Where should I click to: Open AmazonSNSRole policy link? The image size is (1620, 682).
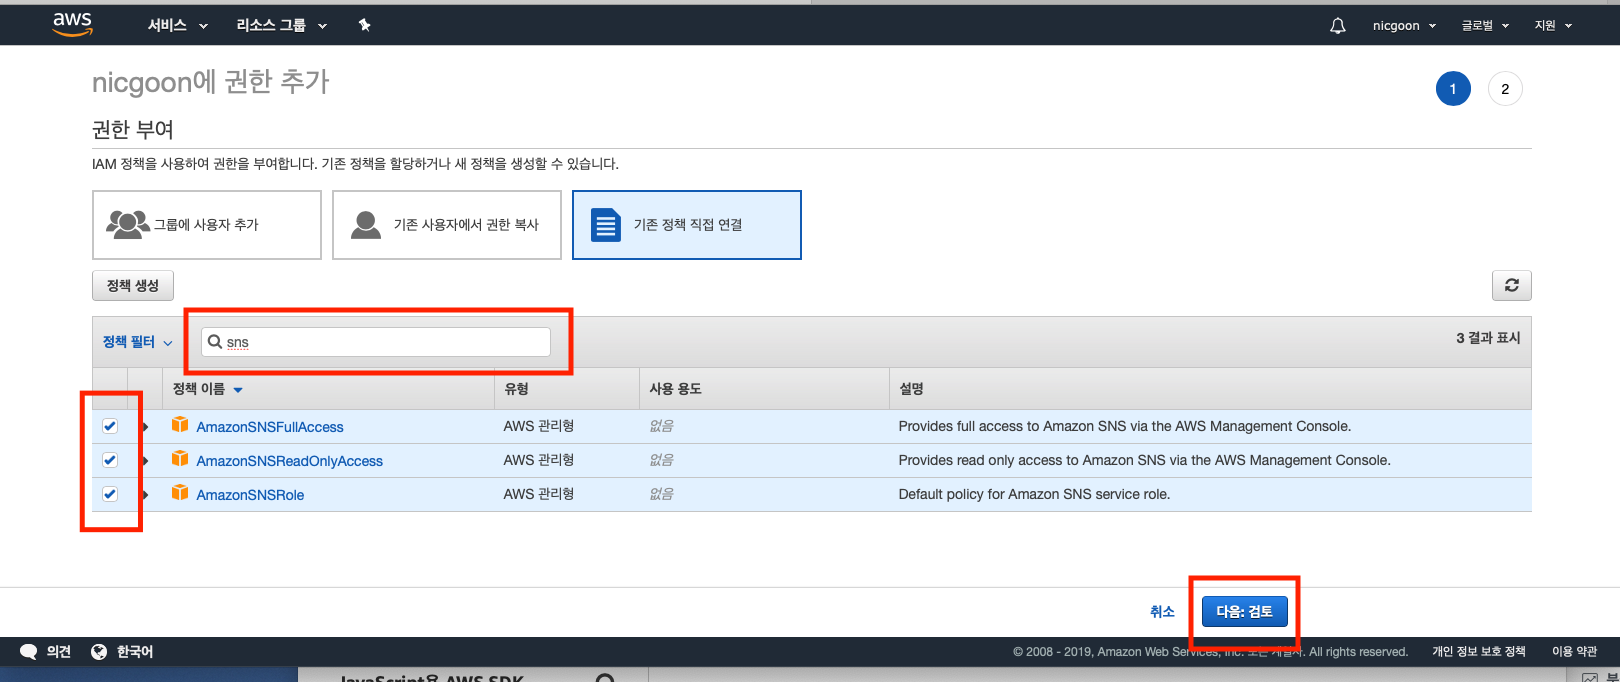tap(250, 495)
